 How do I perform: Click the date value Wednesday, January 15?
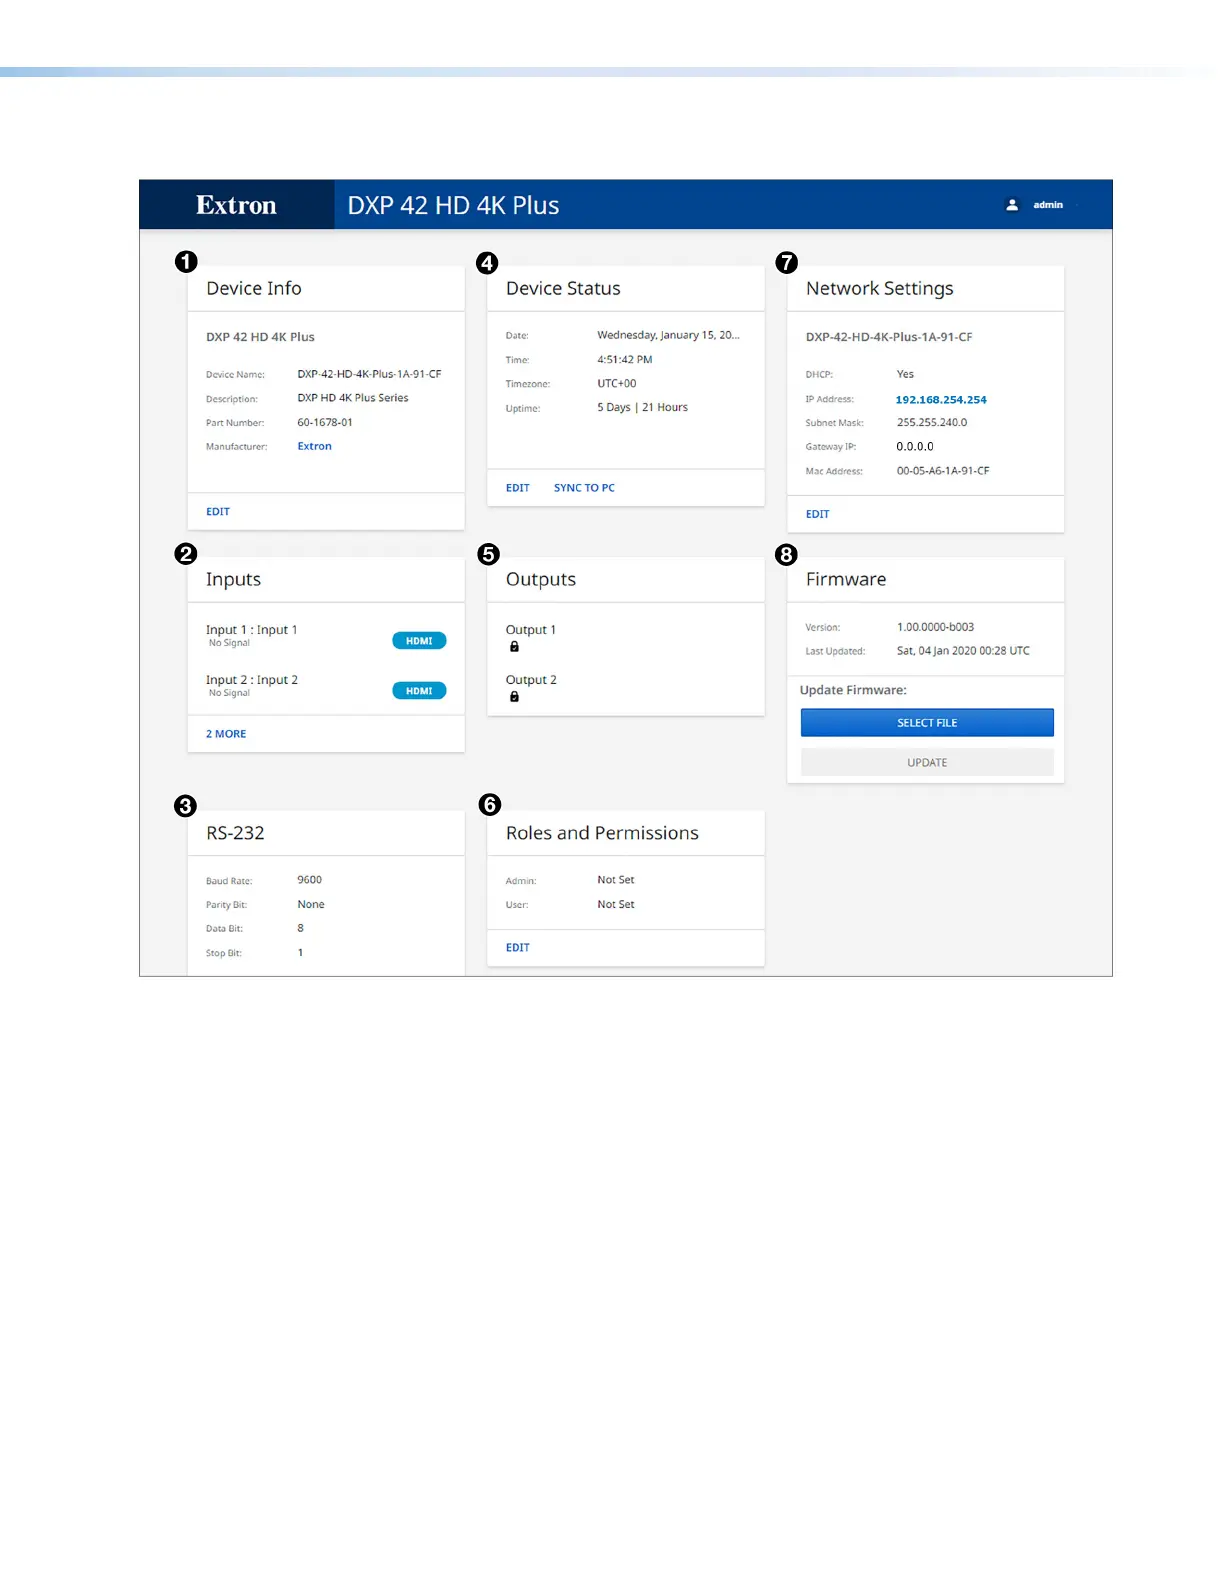click(668, 335)
